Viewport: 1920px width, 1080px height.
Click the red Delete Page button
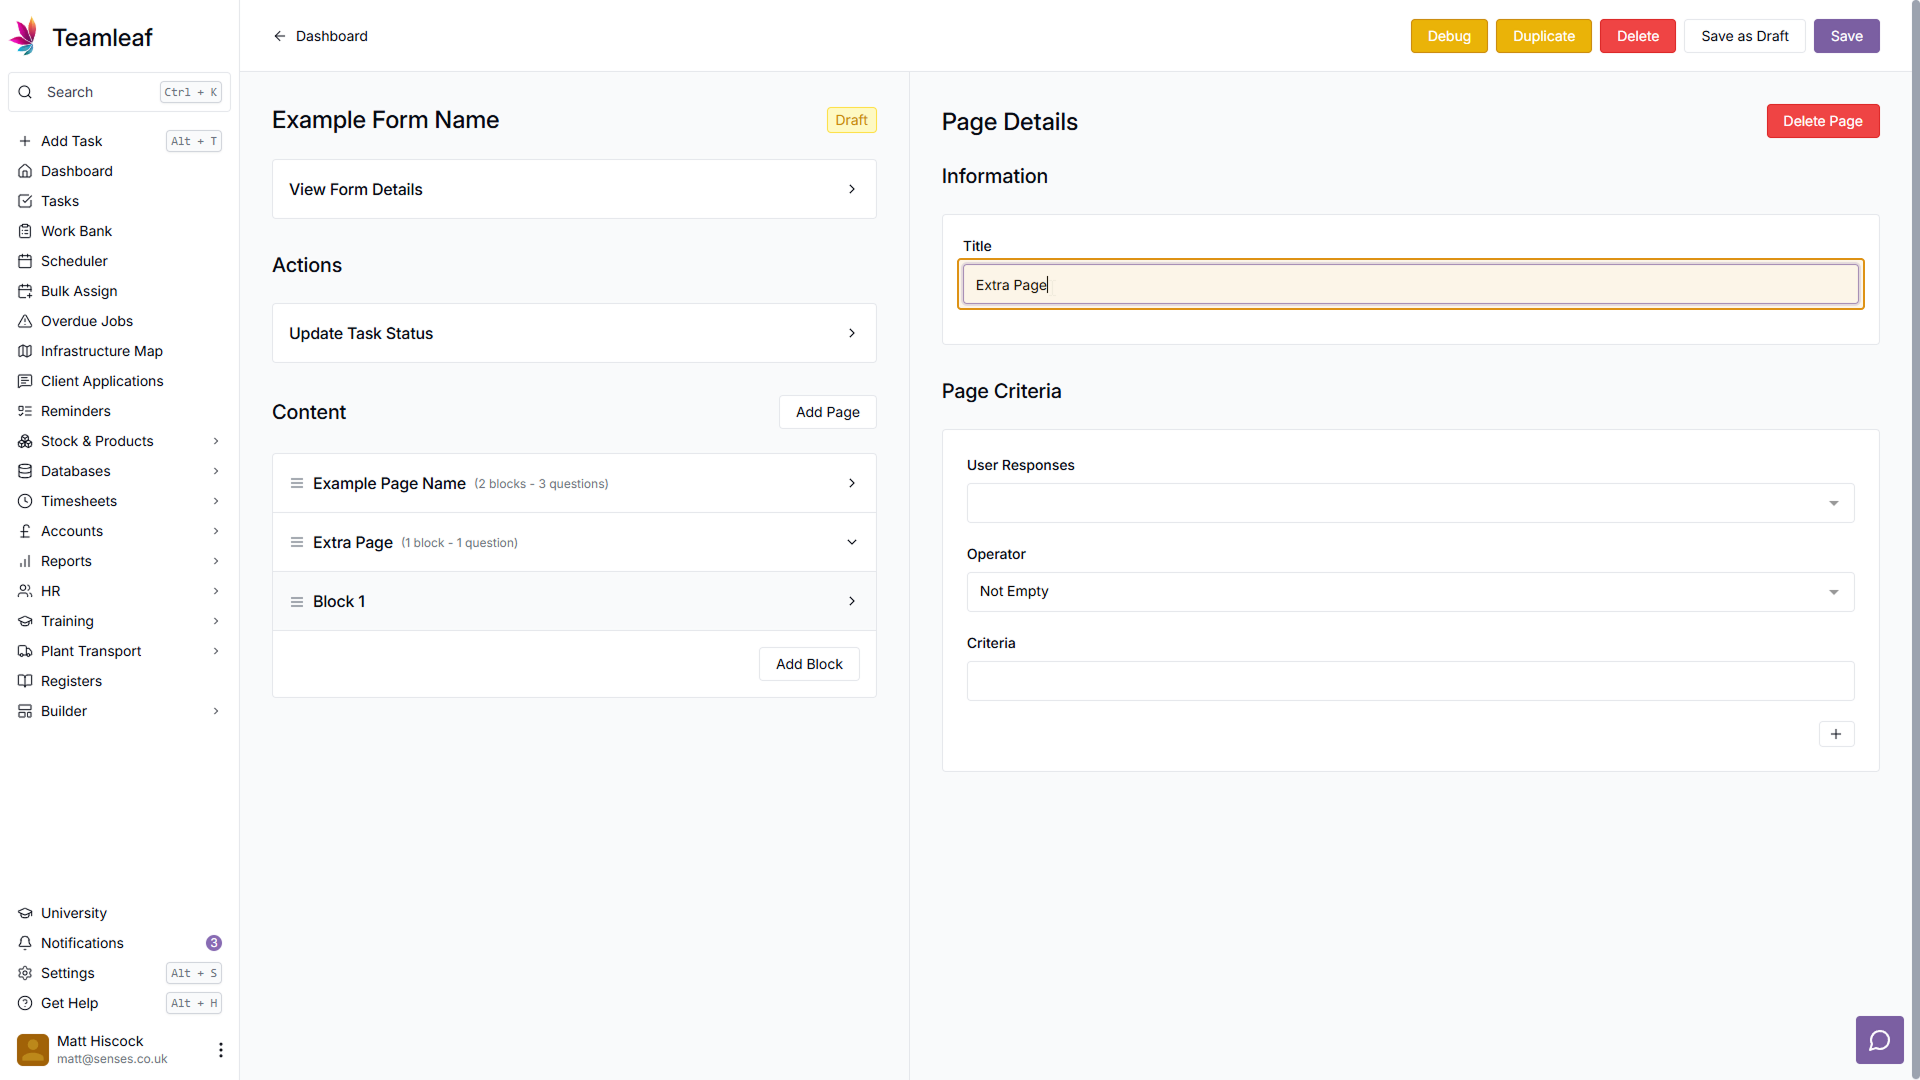point(1822,121)
